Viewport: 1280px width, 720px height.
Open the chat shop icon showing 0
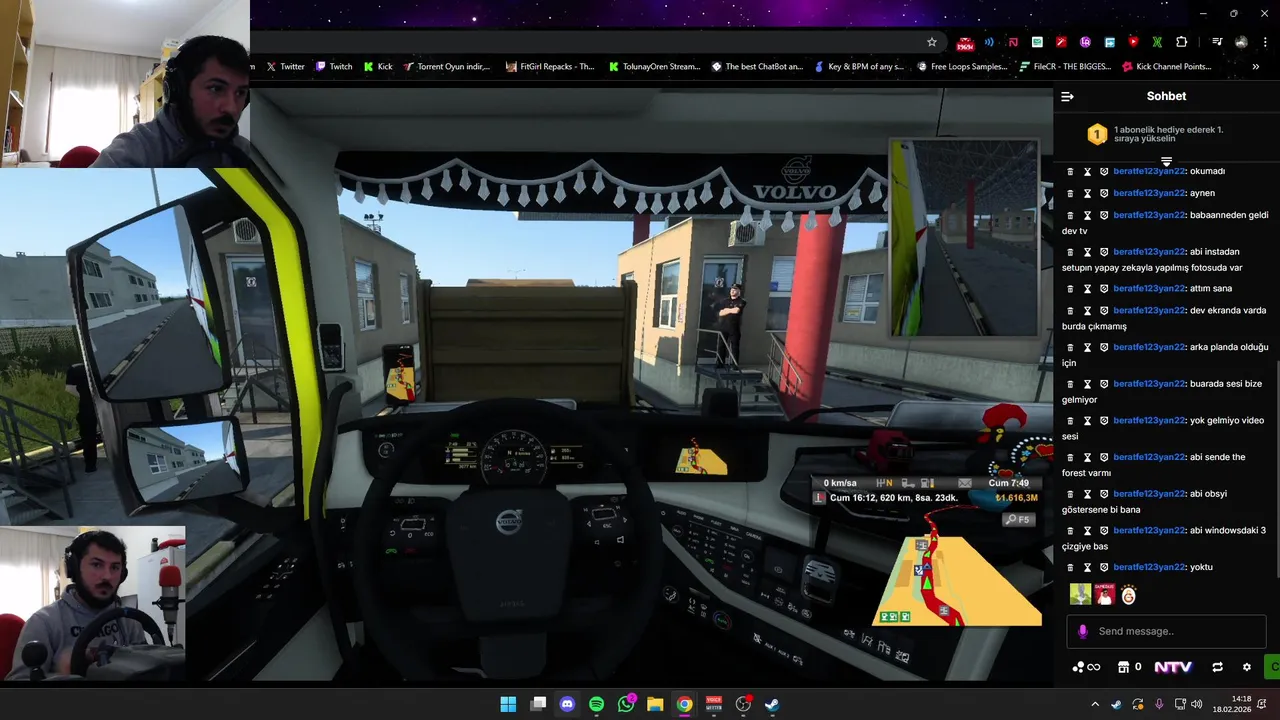1129,667
